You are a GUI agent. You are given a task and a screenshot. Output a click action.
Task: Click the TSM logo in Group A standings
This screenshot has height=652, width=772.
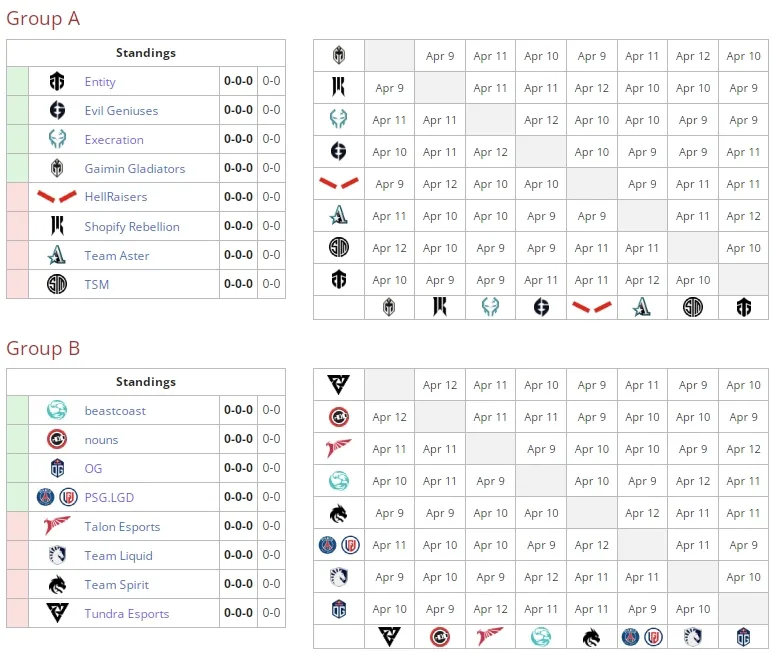pos(57,284)
